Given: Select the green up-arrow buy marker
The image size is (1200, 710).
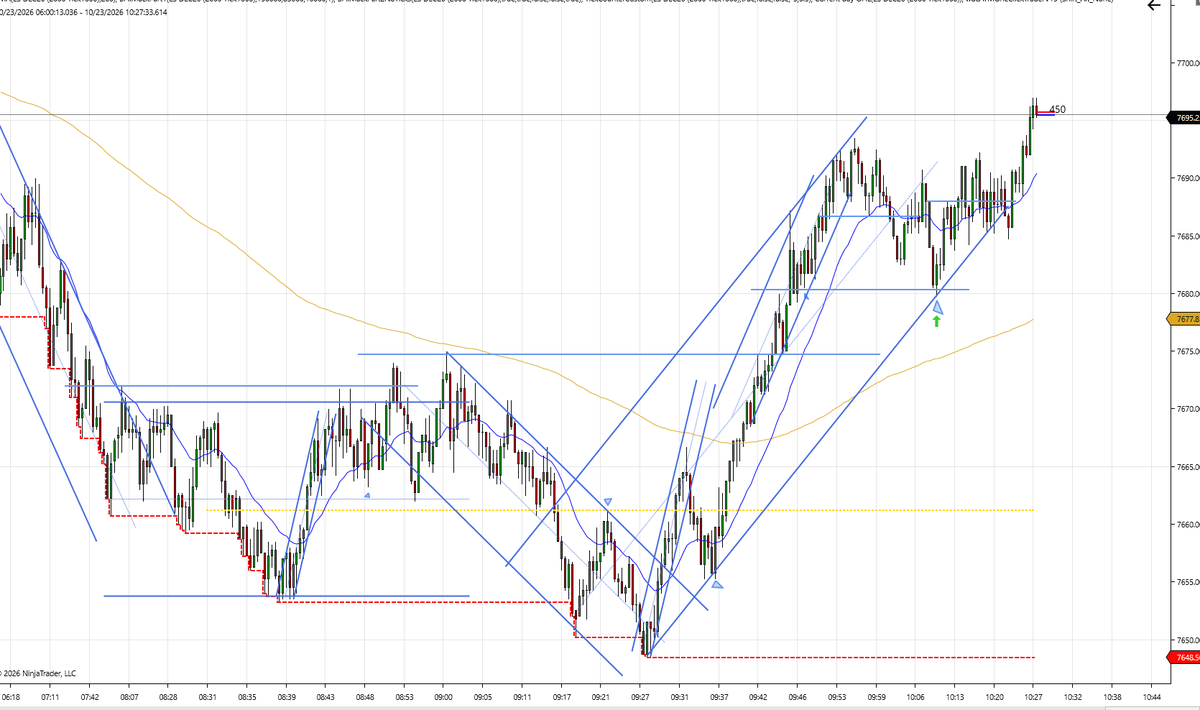Looking at the screenshot, I should pos(937,322).
